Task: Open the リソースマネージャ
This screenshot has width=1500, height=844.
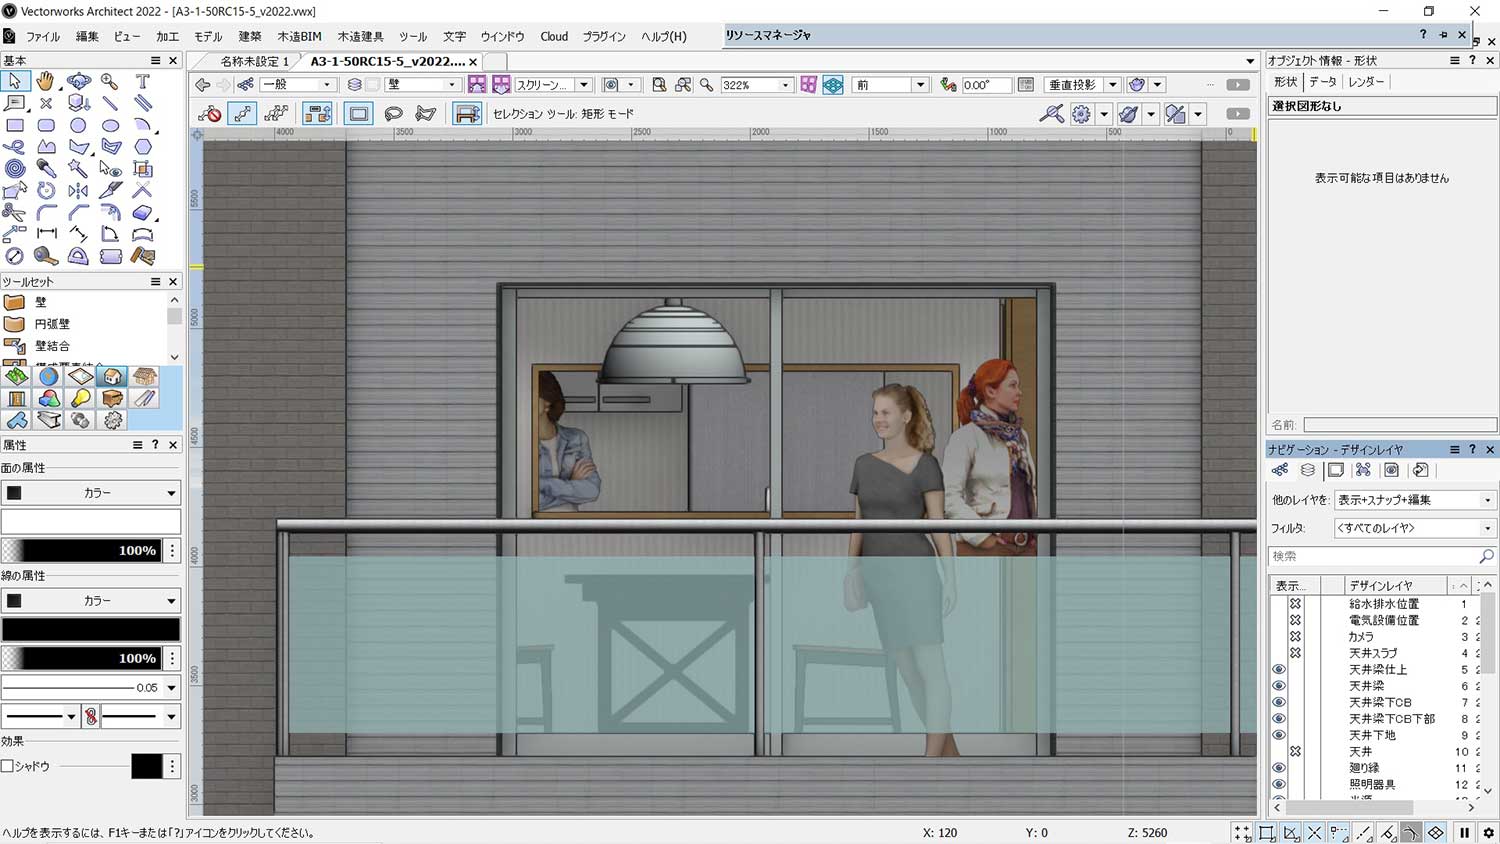Action: (768, 35)
